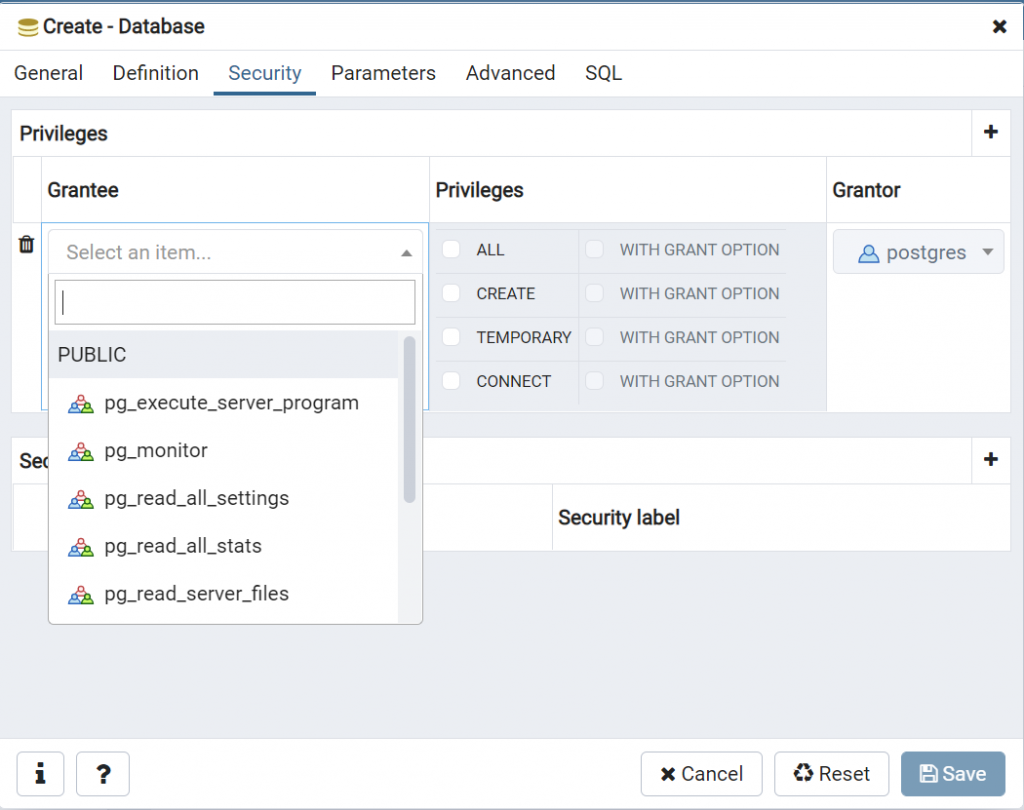The image size is (1024, 810).
Task: Click the database icon in the title bar
Action: [x=28, y=27]
